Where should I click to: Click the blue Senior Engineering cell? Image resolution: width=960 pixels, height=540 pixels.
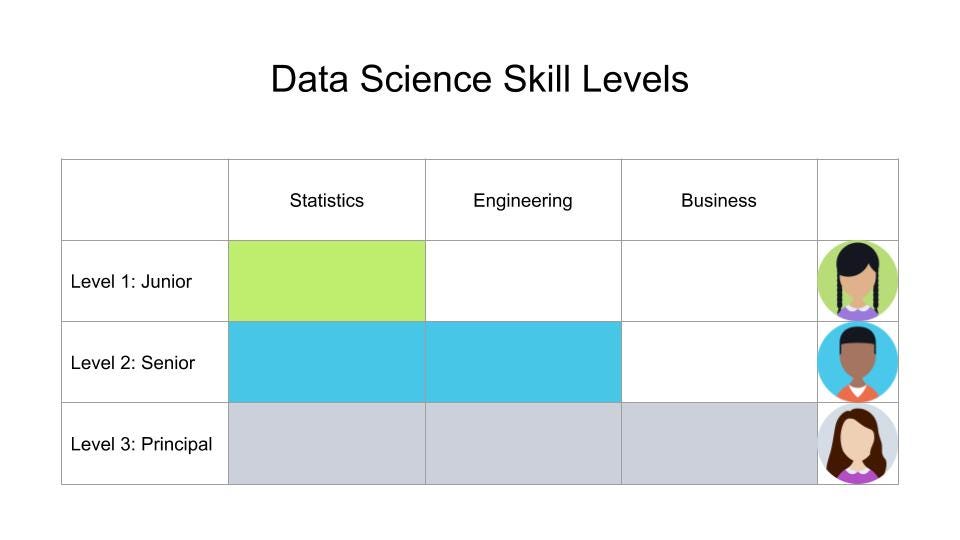point(523,362)
